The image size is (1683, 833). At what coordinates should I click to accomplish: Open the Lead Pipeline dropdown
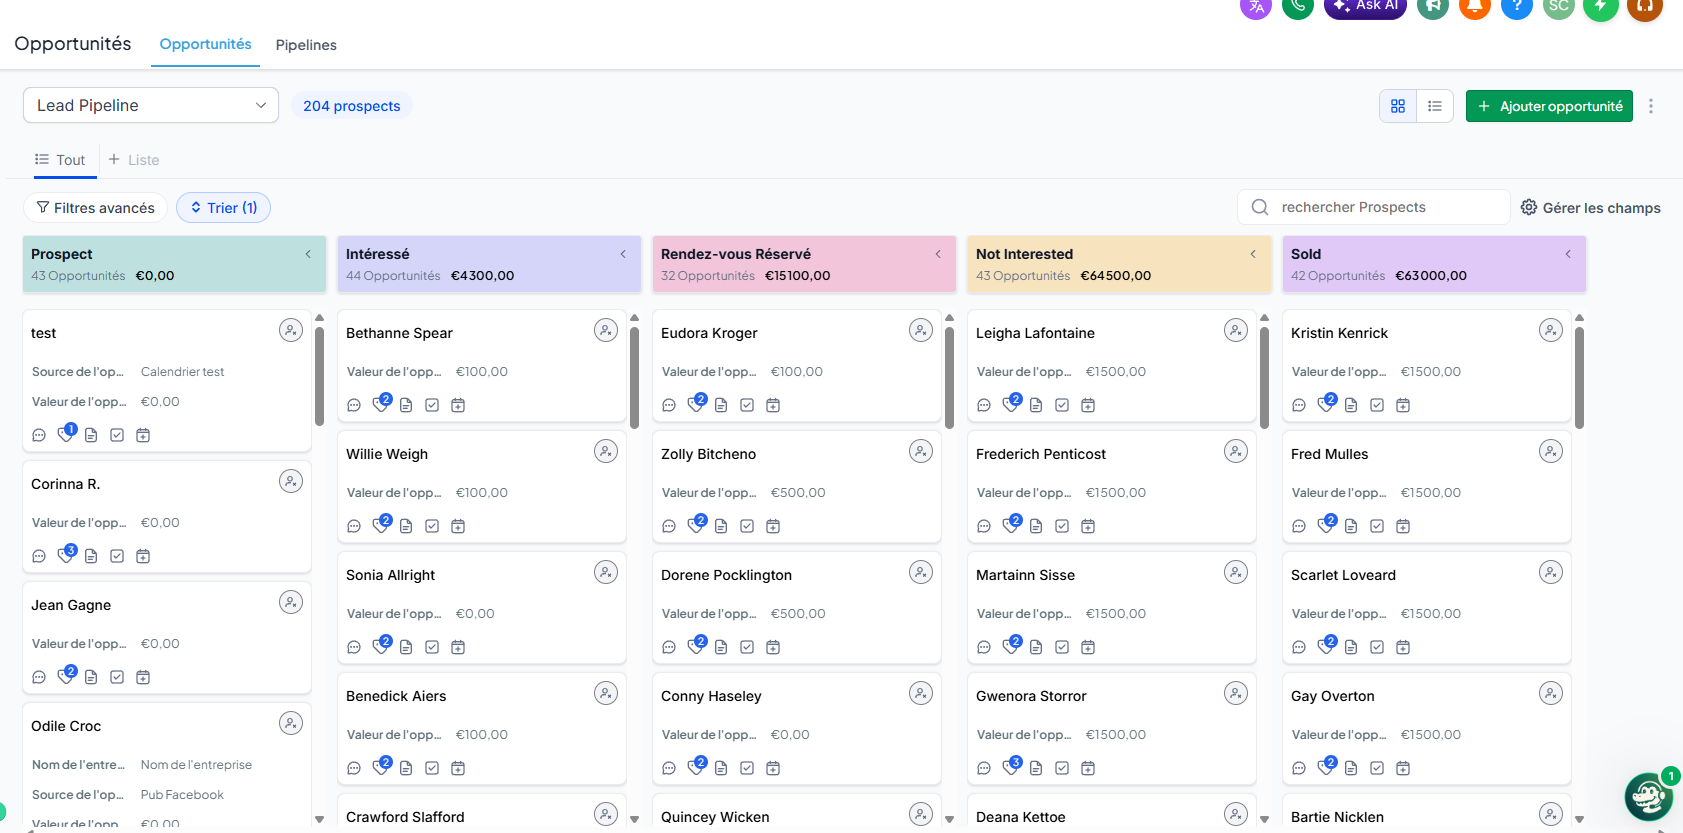(x=151, y=105)
